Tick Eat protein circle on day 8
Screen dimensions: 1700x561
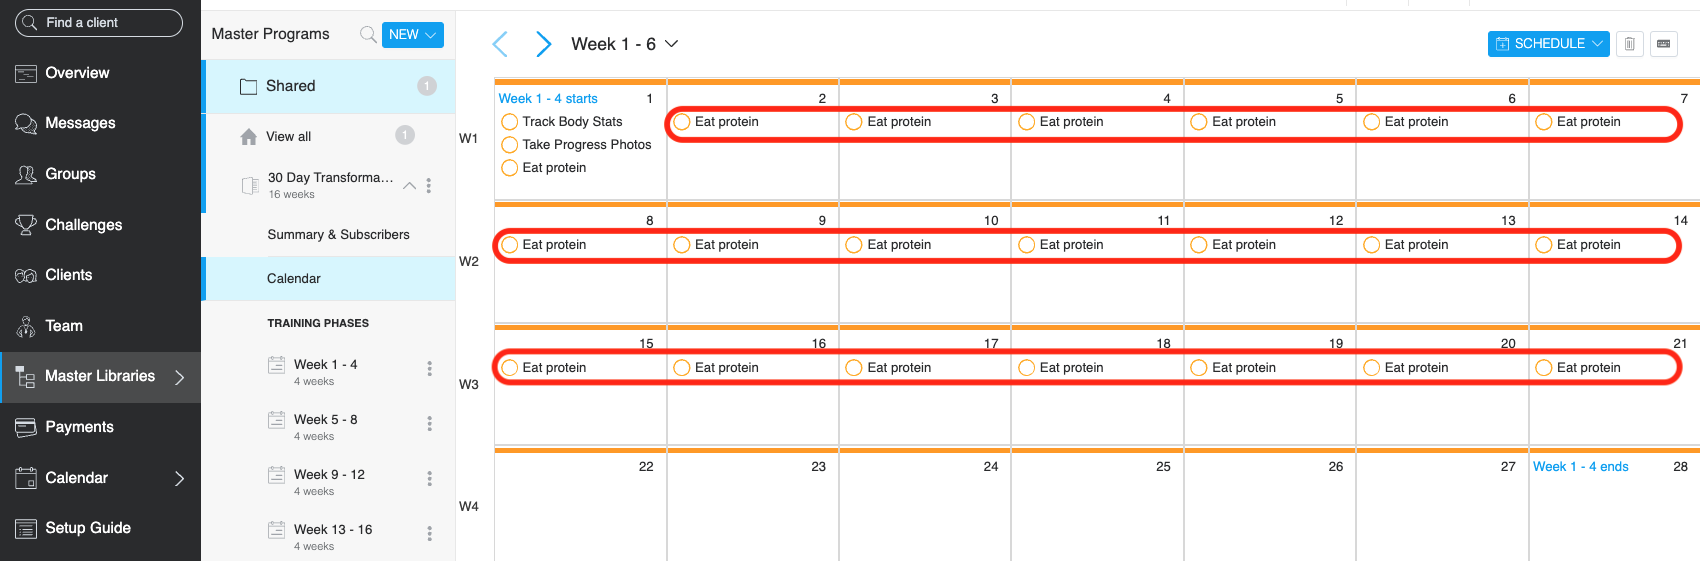tap(510, 245)
